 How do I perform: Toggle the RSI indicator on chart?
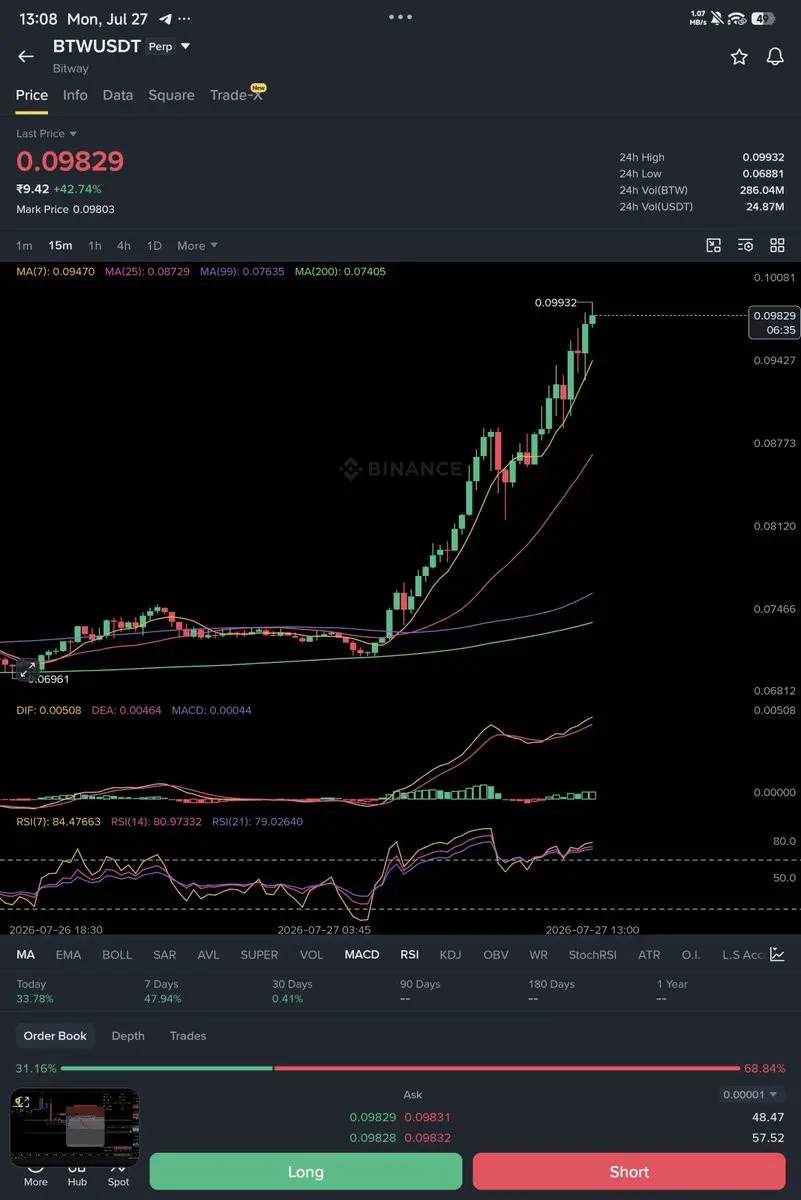point(410,955)
